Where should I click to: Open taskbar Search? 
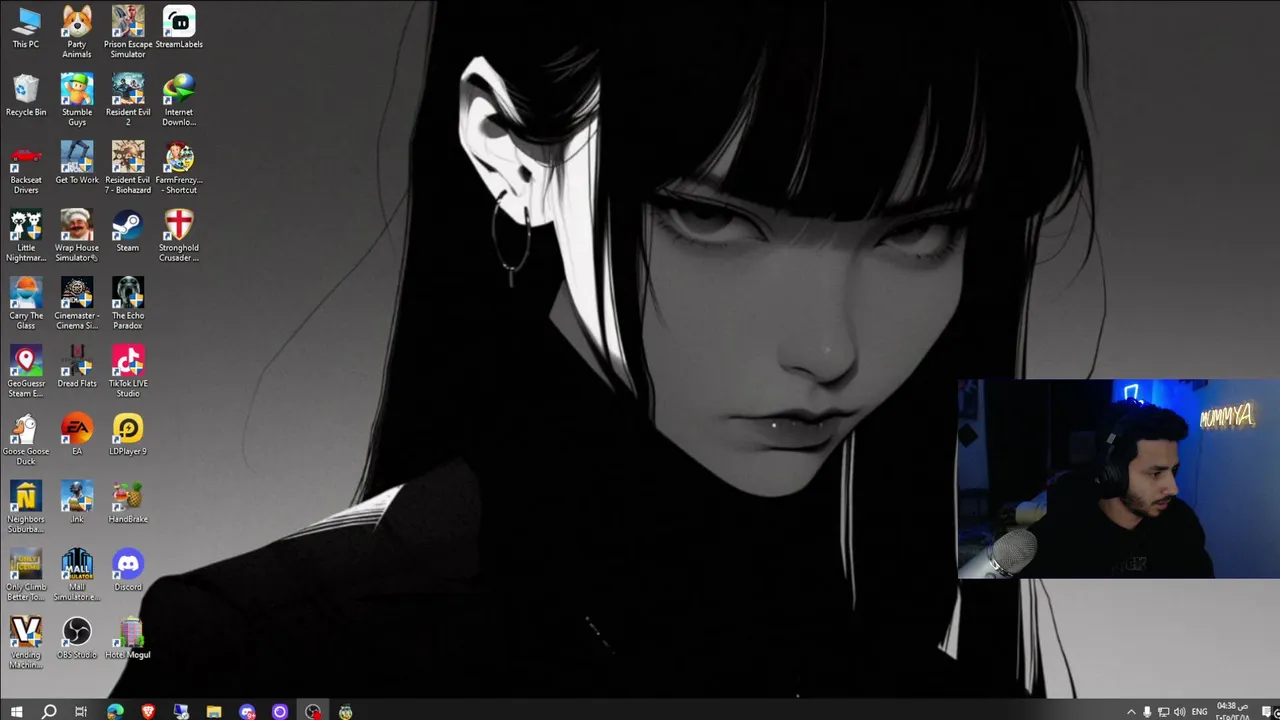[48, 712]
